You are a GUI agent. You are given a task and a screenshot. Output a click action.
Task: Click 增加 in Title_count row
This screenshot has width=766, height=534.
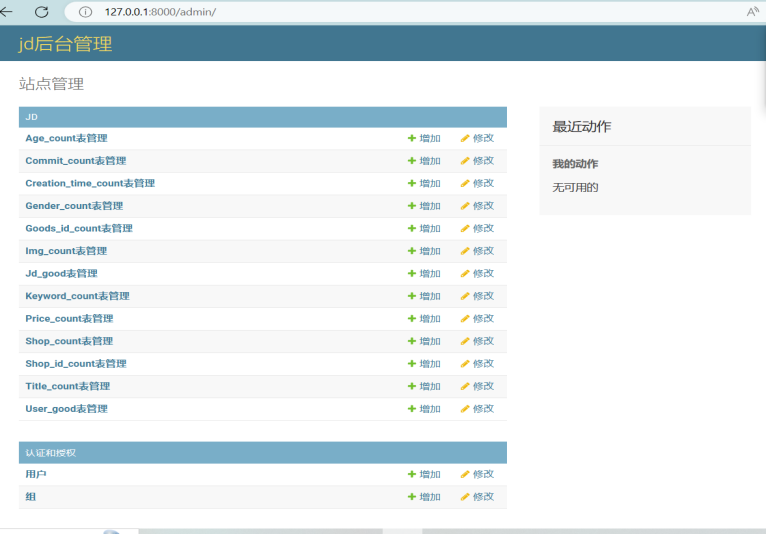point(424,386)
